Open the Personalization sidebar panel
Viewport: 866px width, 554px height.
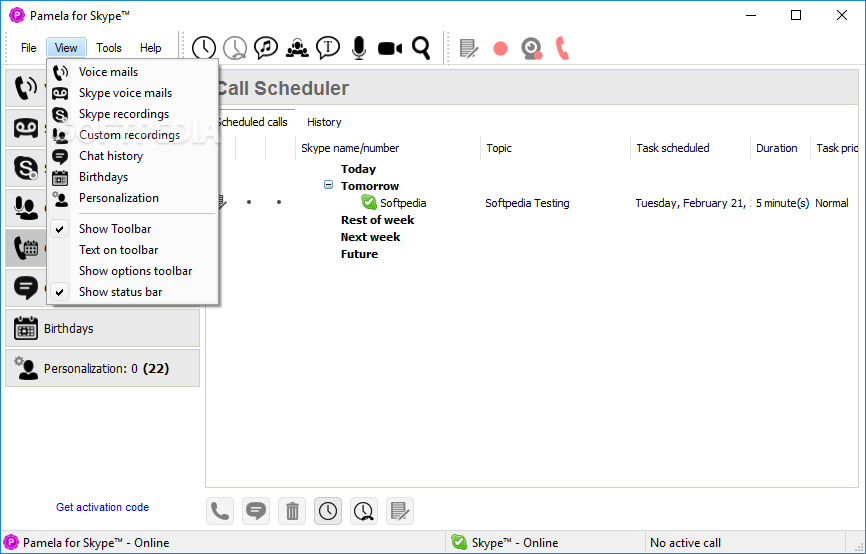[103, 368]
